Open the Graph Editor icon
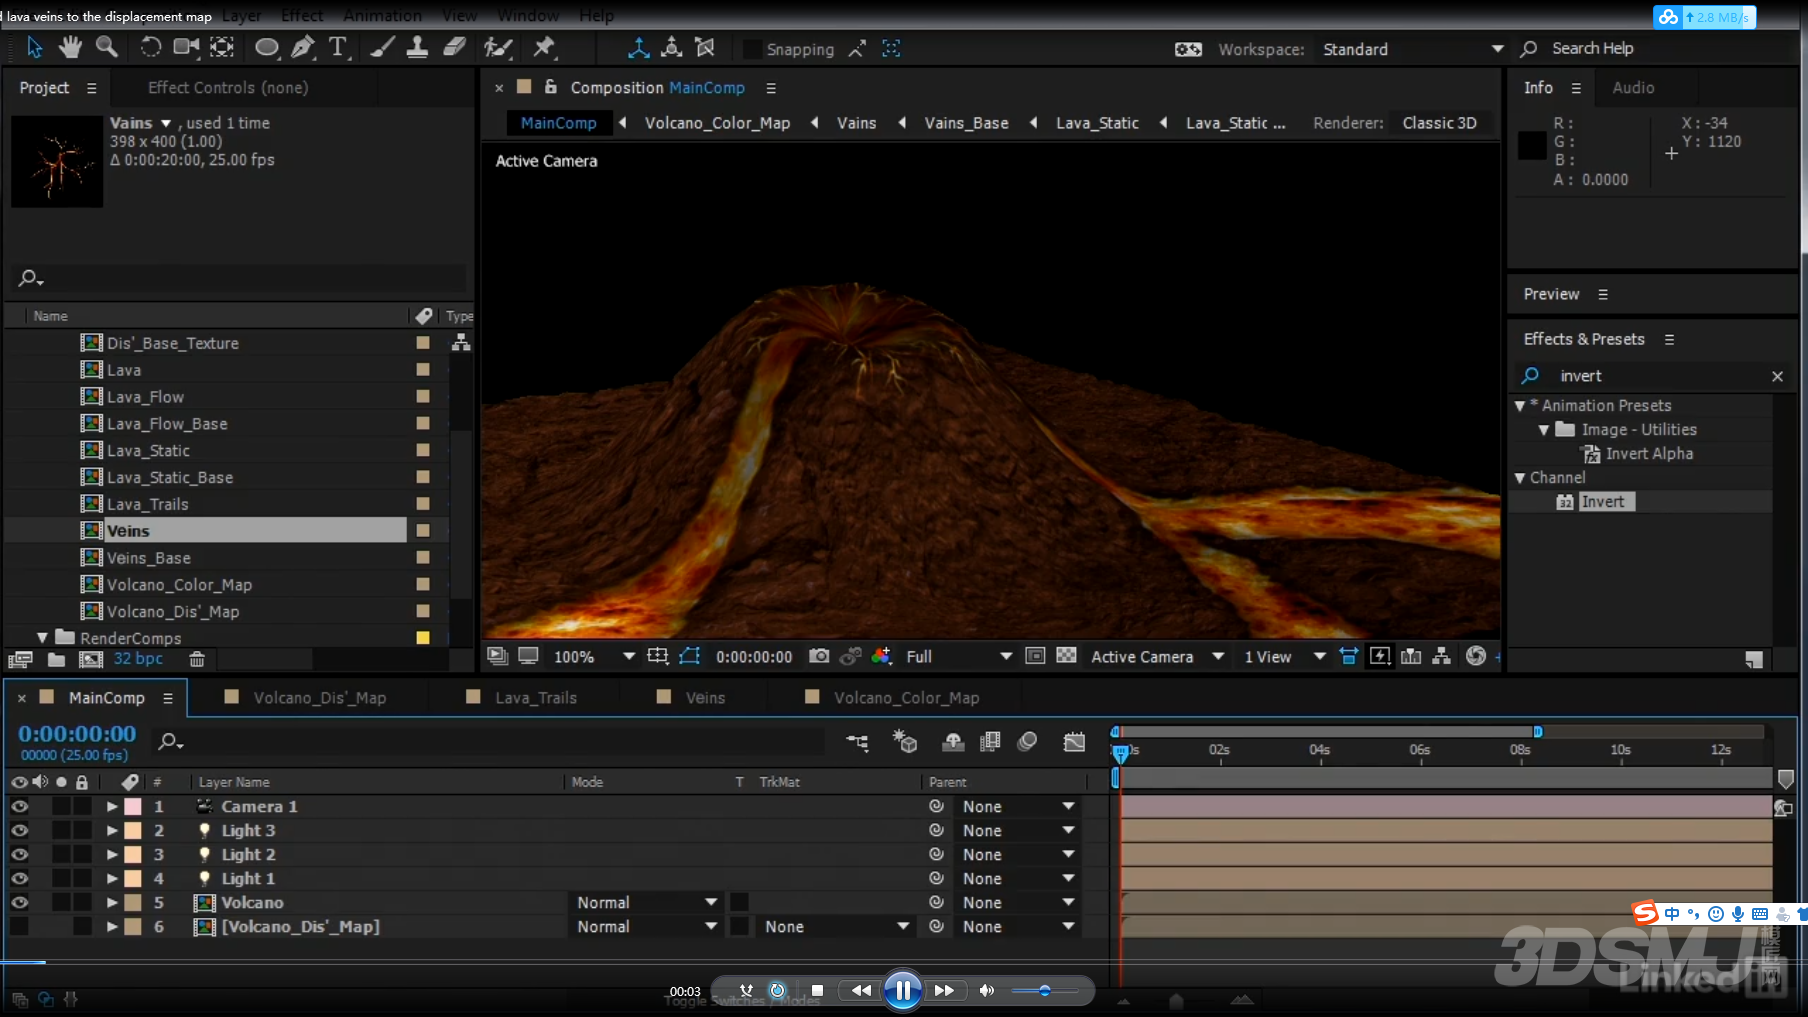The height and width of the screenshot is (1017, 1808). tap(1074, 742)
